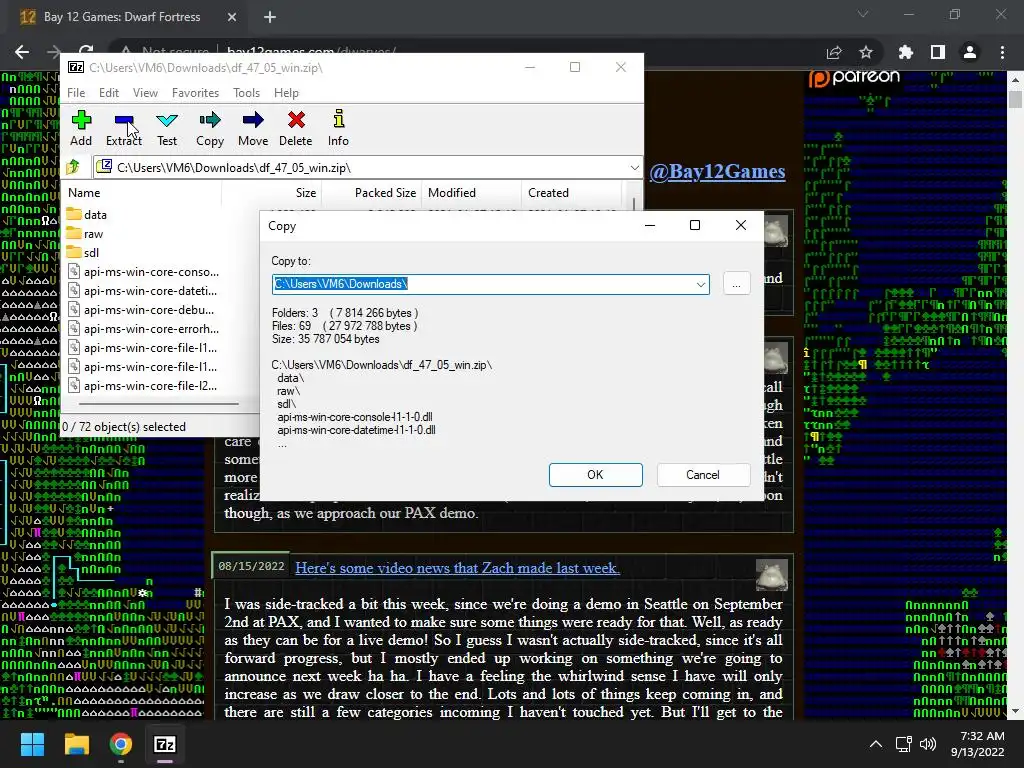The height and width of the screenshot is (768, 1024).
Task: Click the horizontal scrollbar in 7-Zip file list
Action: [159, 404]
